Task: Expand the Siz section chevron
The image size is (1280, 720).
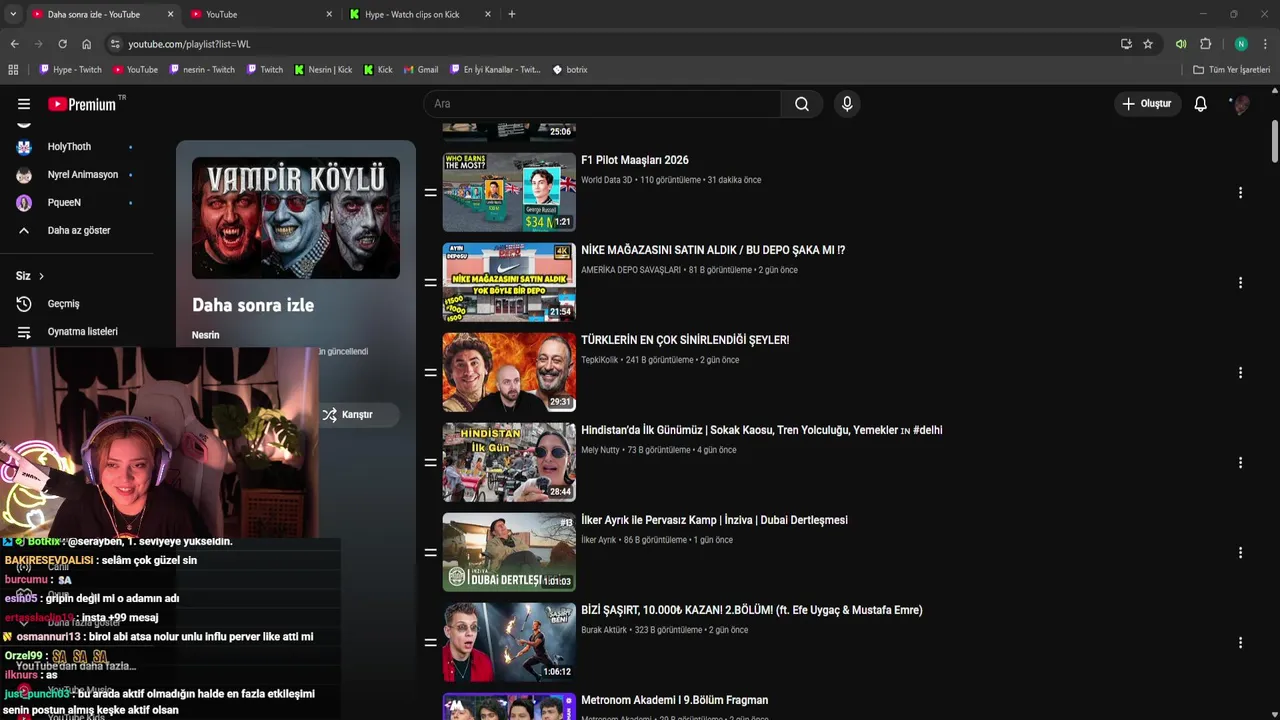Action: click(x=41, y=276)
